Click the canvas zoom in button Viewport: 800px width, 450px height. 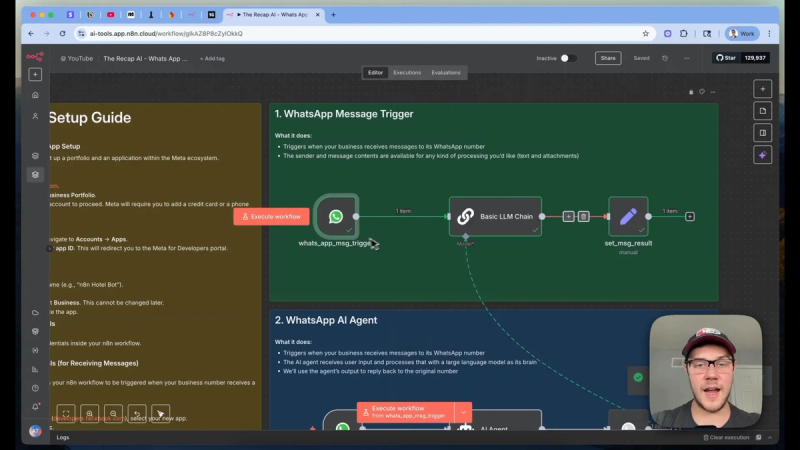click(89, 414)
